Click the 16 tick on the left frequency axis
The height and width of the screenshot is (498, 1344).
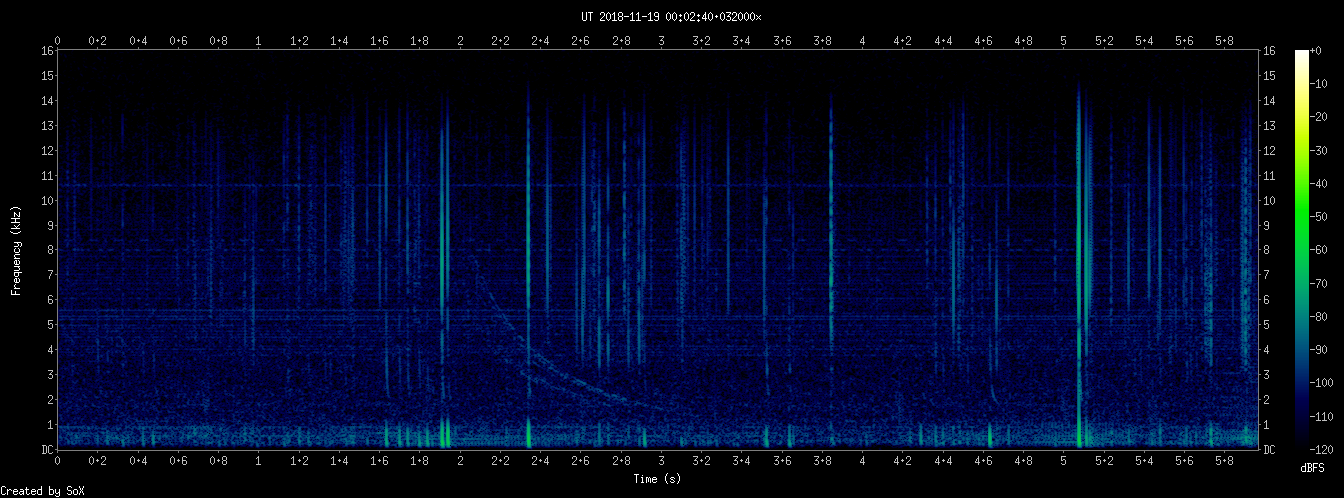46,50
